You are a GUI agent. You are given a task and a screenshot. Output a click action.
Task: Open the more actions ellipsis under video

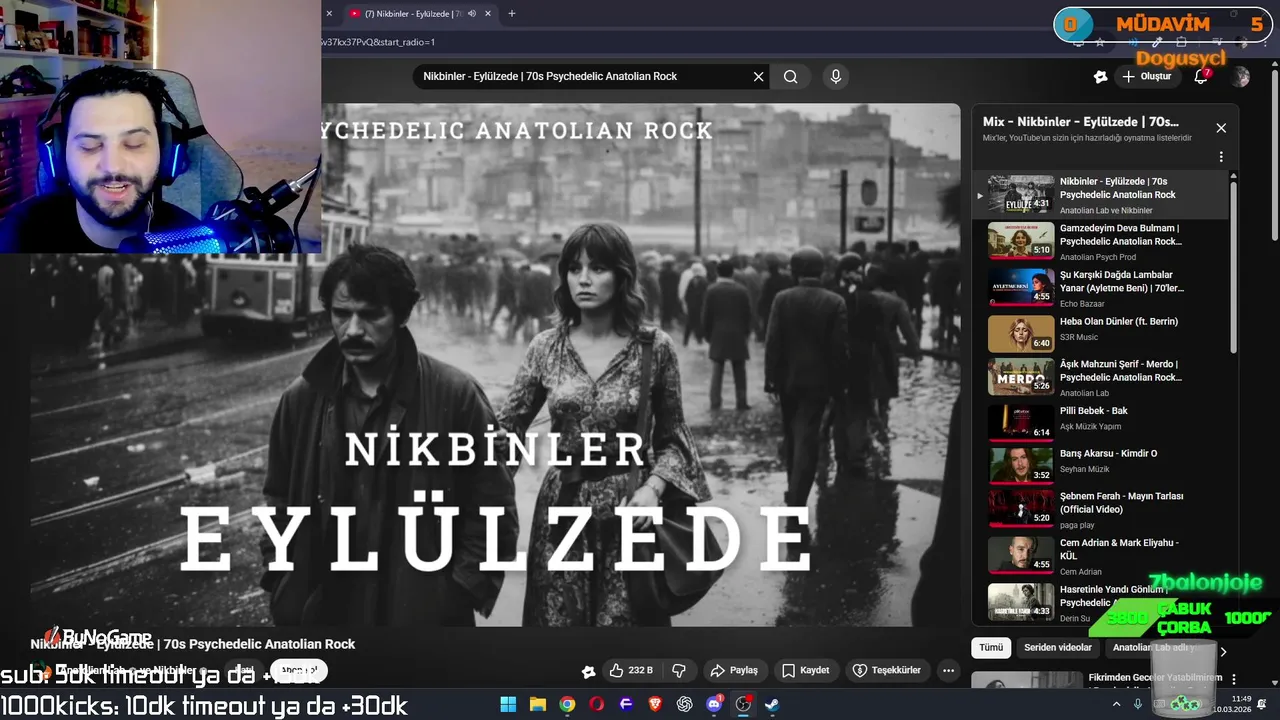coord(948,670)
